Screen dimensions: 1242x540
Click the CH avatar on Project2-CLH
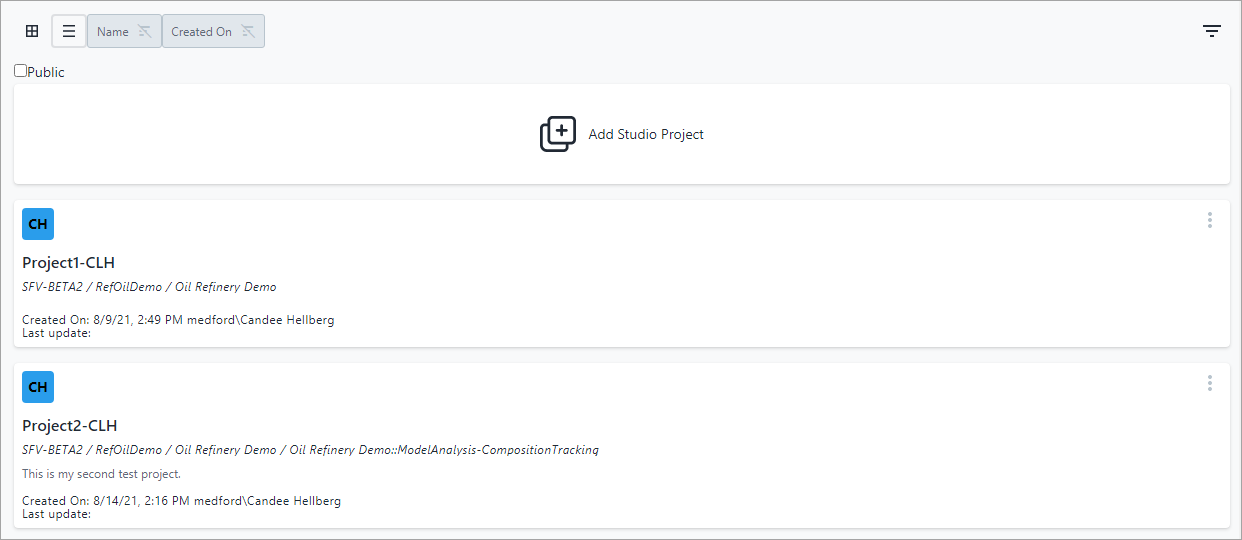(38, 387)
